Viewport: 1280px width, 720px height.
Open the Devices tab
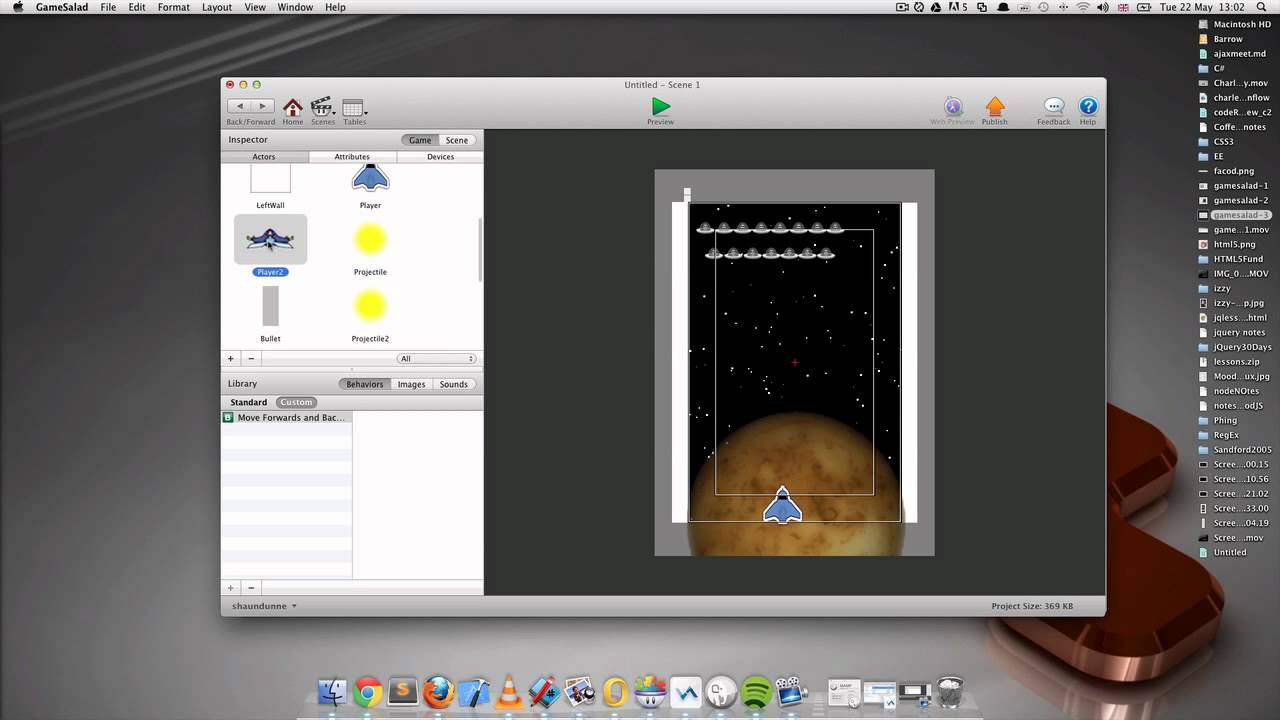coord(440,157)
